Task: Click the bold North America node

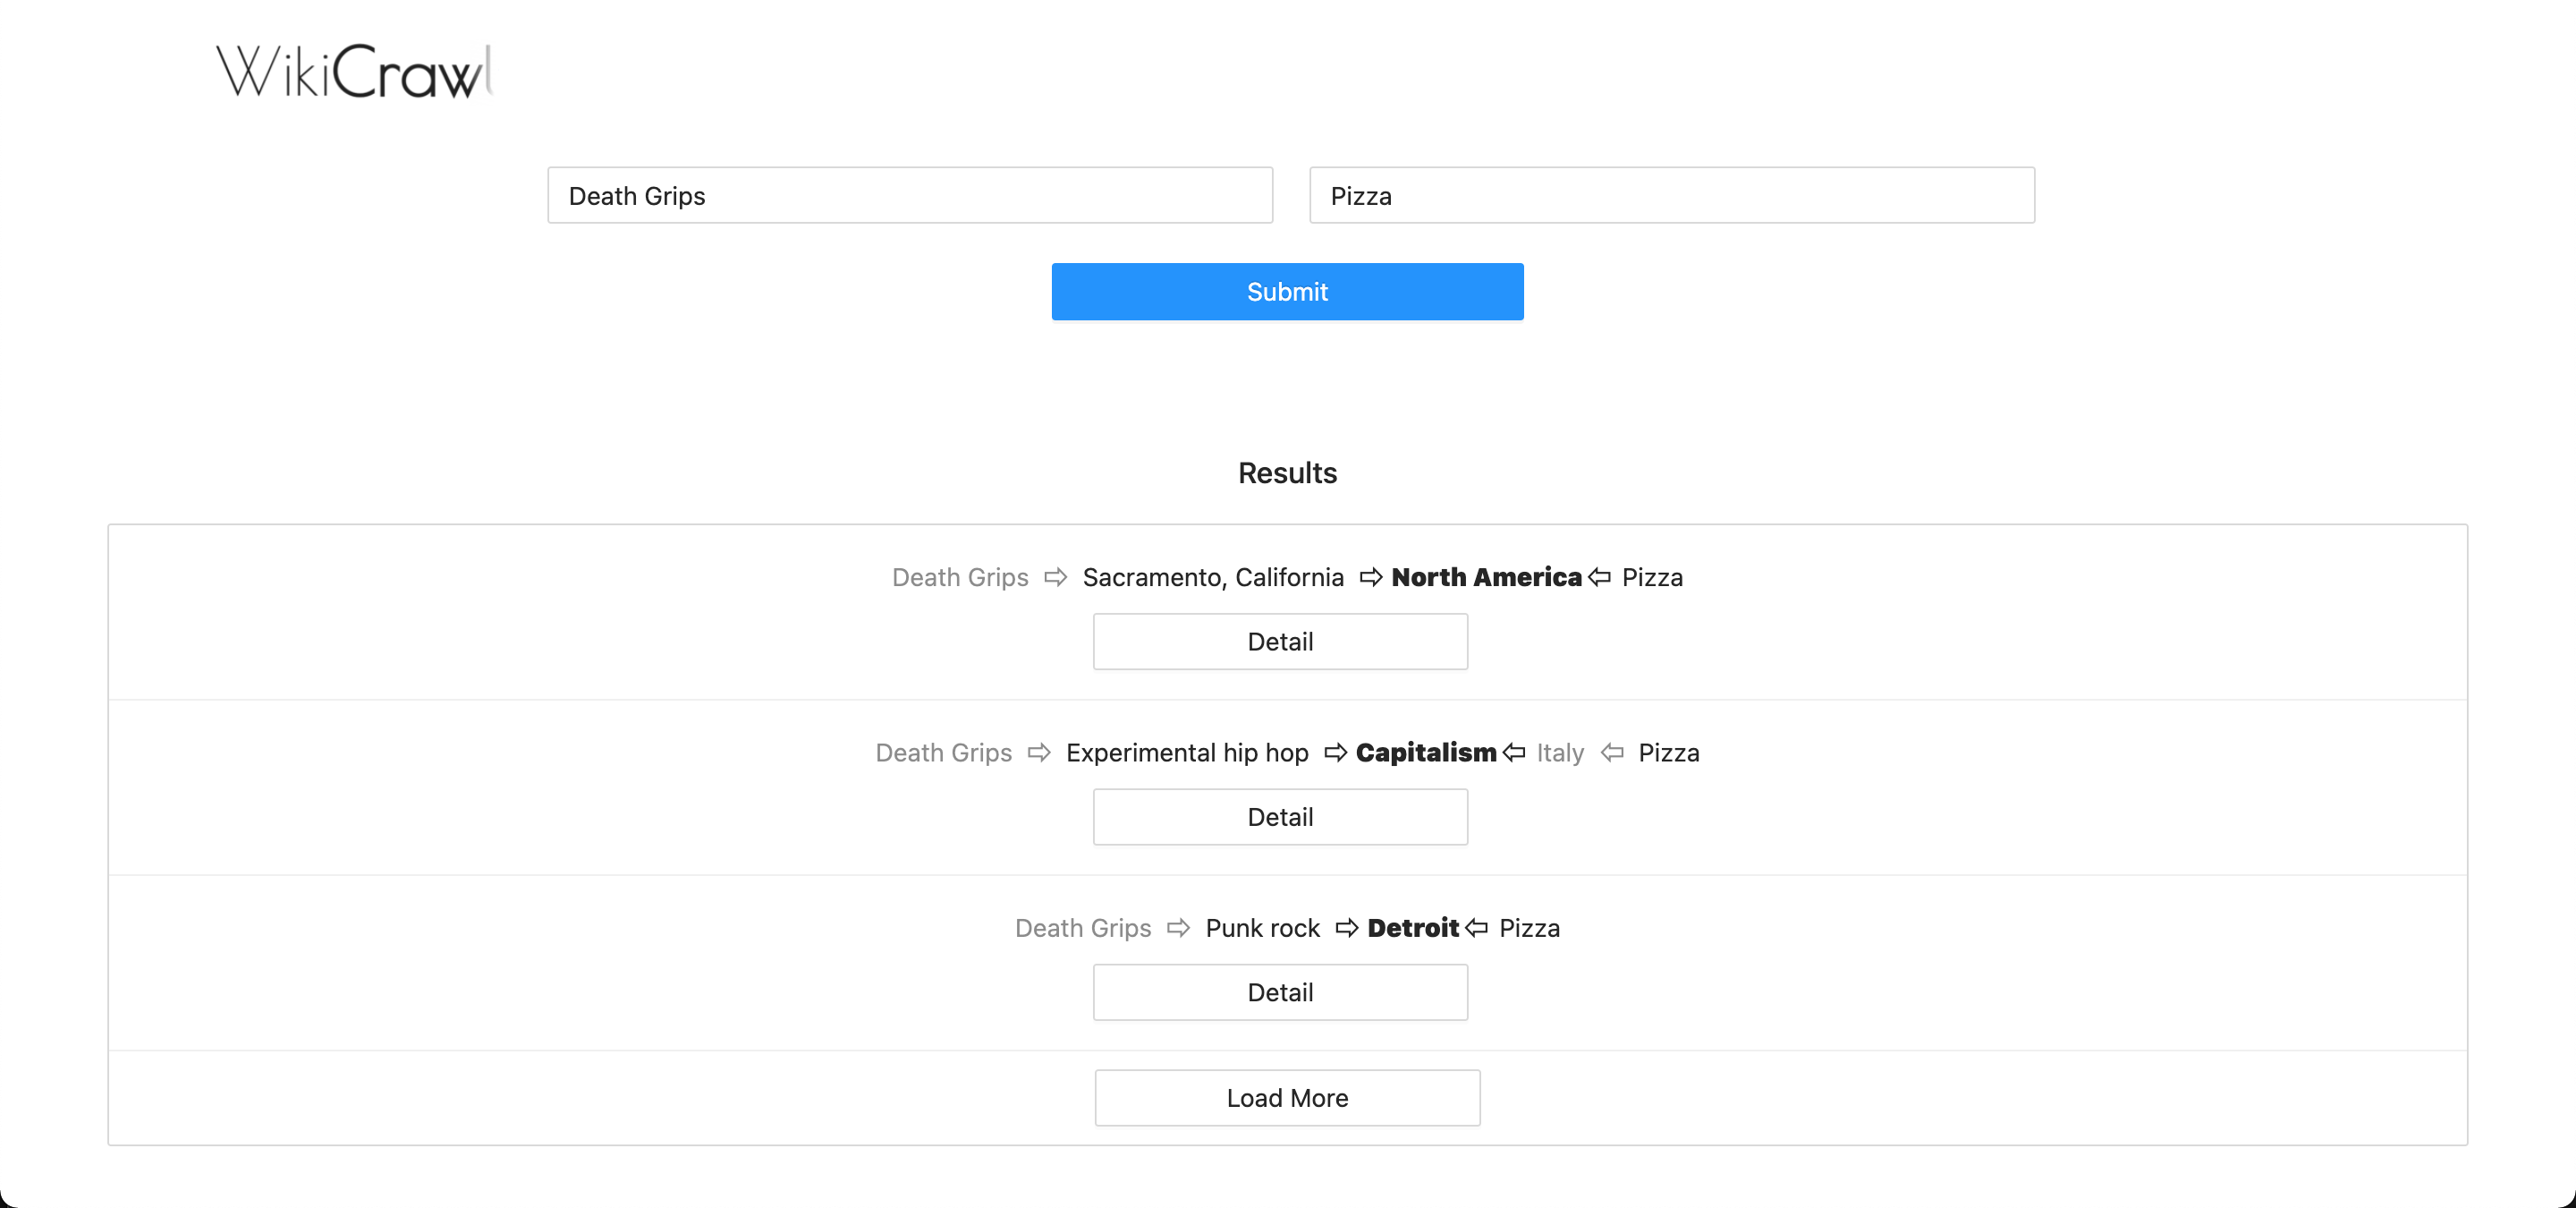Action: [x=1486, y=577]
